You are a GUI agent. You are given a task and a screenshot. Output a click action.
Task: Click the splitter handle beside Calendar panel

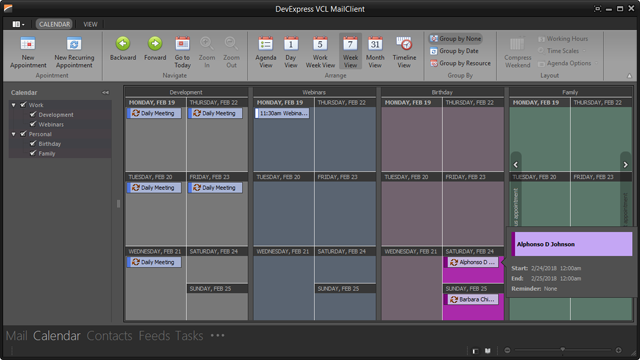tap(118, 203)
